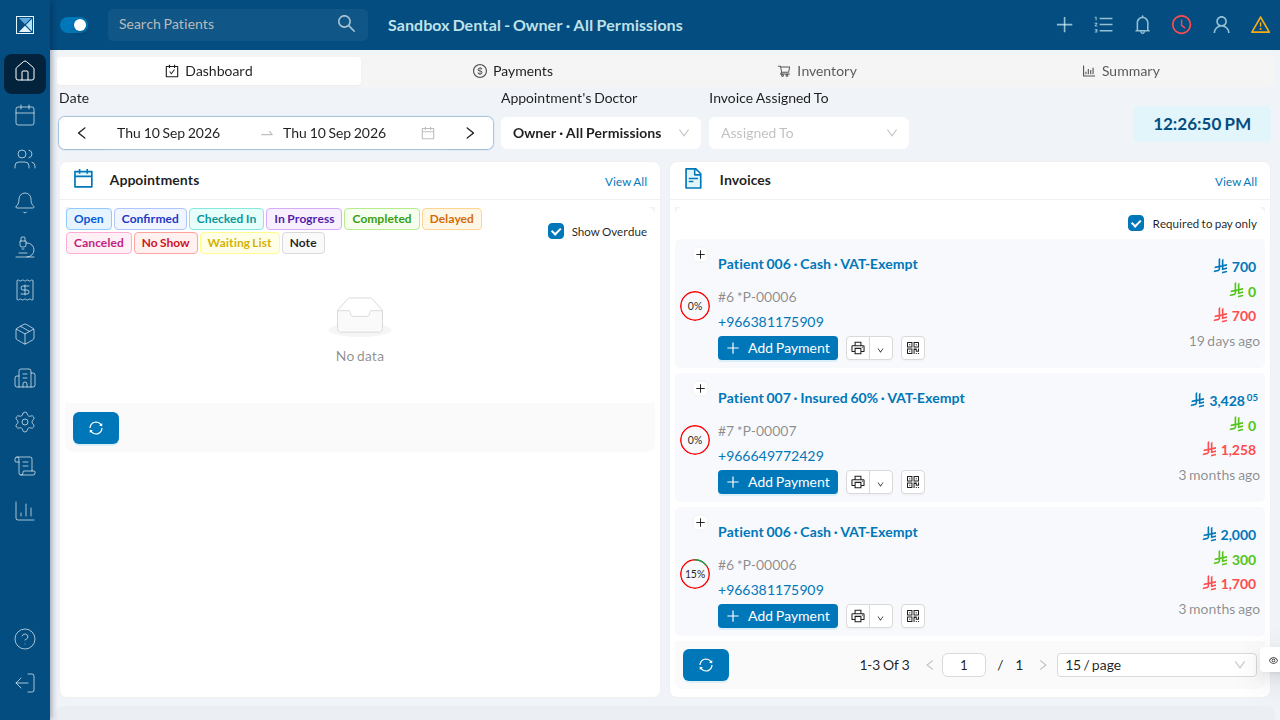Image resolution: width=1280 pixels, height=720 pixels.
Task: Click the yellow warning triangle icon
Action: [1260, 25]
